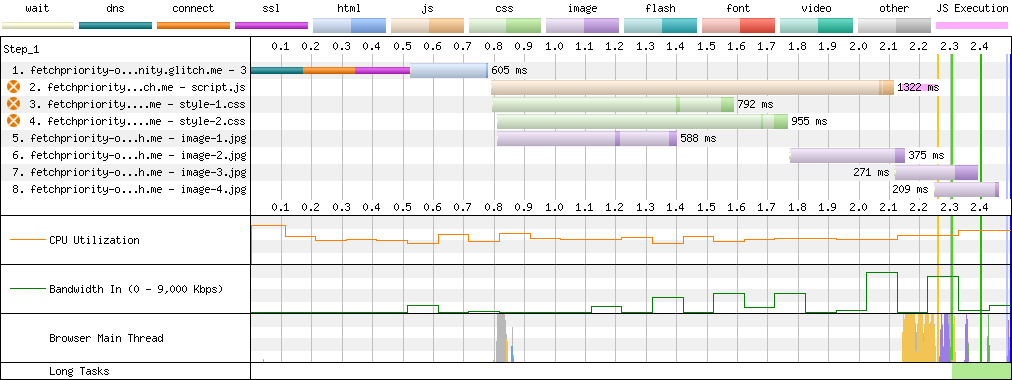This screenshot has width=1012, height=380.
Task: Click the JS Execution pink legend bar
Action: point(972,26)
